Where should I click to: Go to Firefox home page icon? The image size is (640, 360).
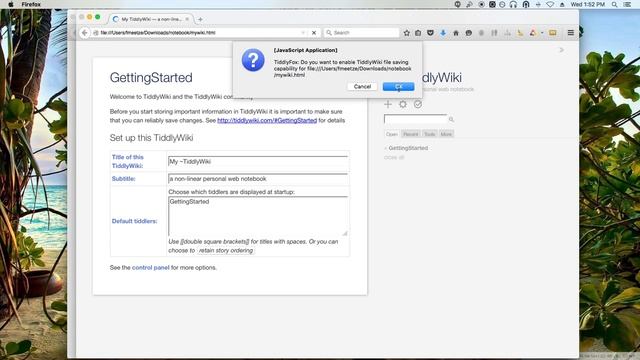pyautogui.click(x=456, y=33)
